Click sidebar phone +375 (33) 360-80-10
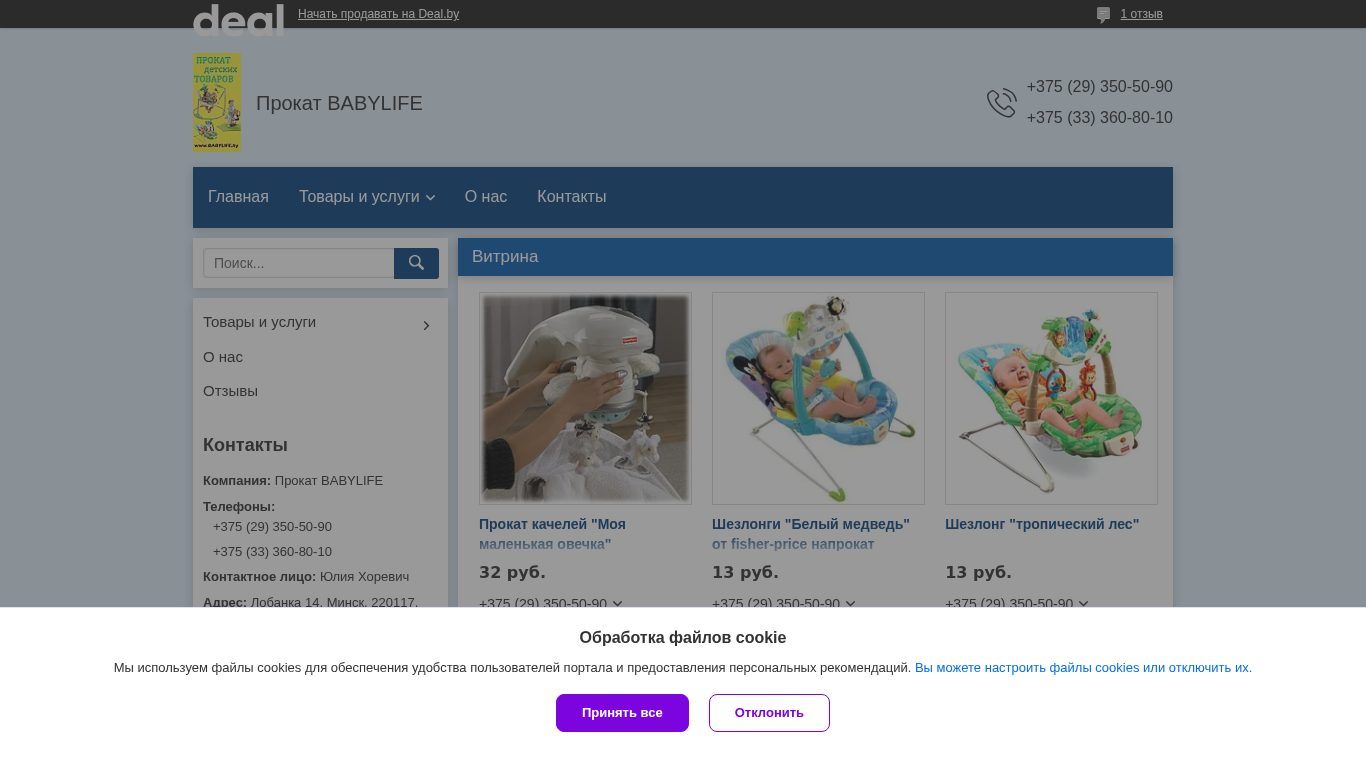Screen dimensions: 1366x768 coord(272,552)
